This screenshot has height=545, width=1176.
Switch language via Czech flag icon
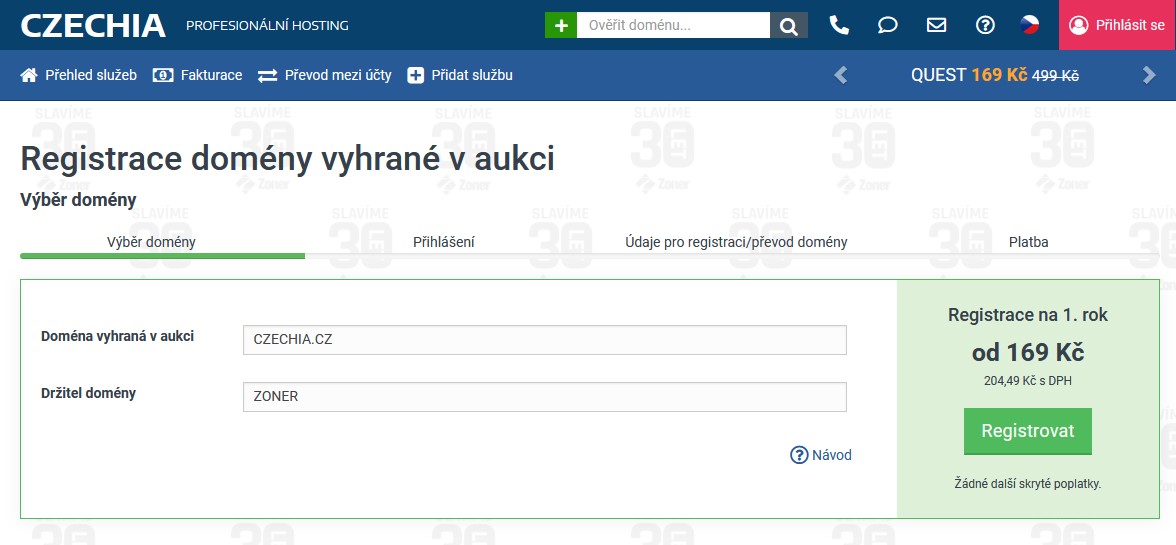pos(1030,25)
